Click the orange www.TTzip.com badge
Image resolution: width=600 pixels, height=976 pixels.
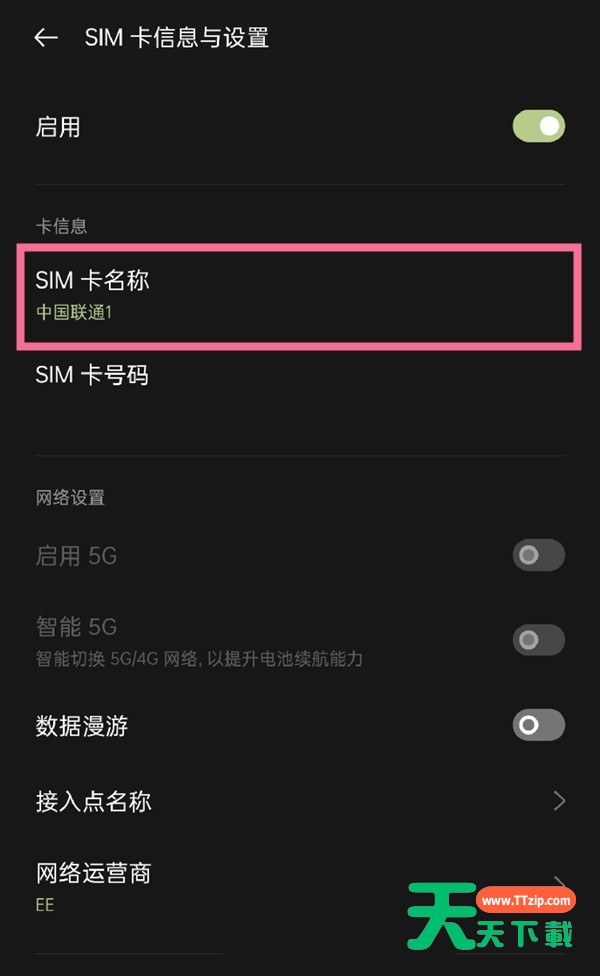[x=525, y=900]
